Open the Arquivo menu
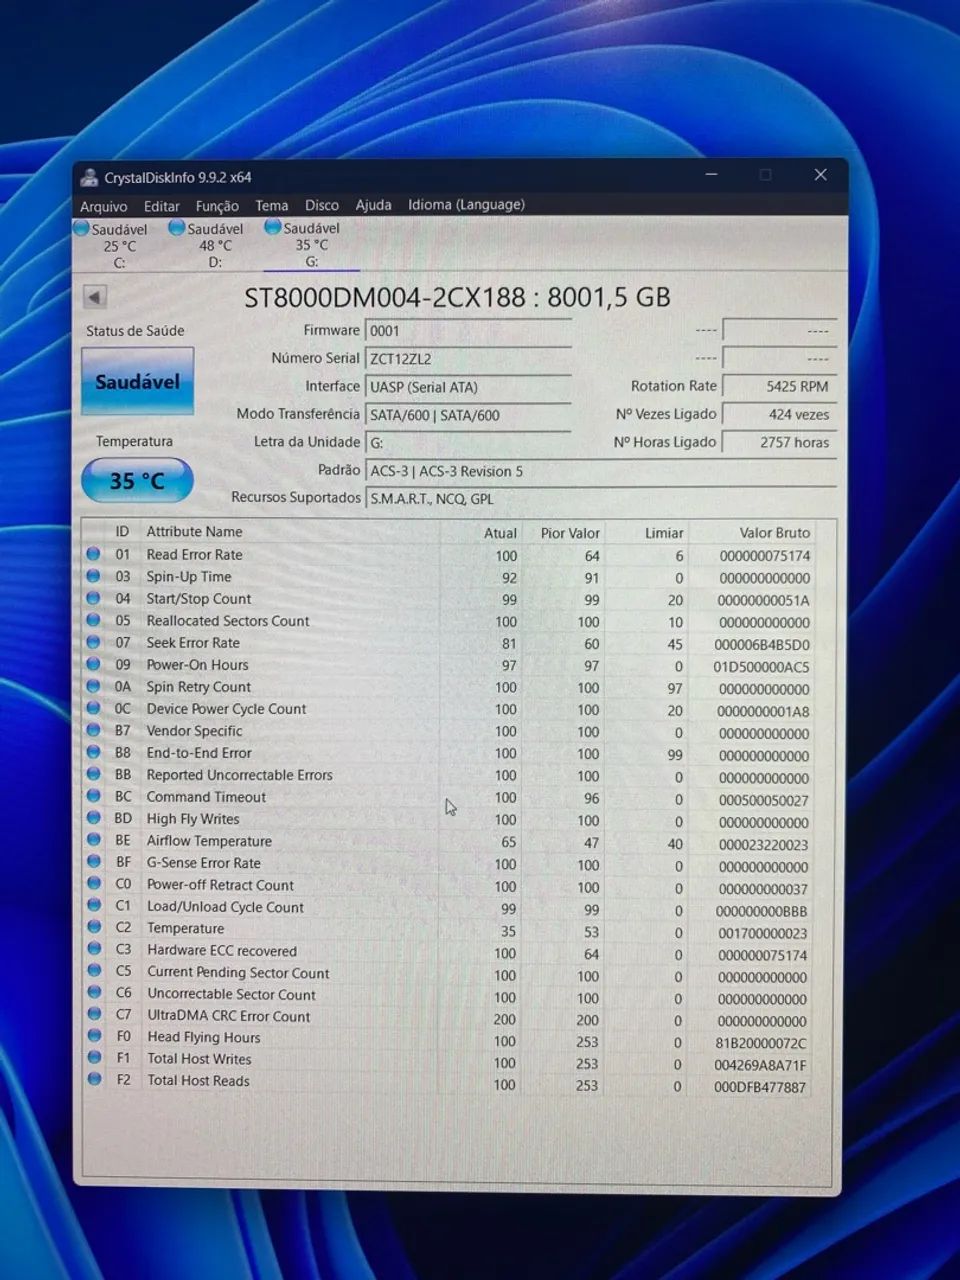This screenshot has width=960, height=1280. [104, 206]
